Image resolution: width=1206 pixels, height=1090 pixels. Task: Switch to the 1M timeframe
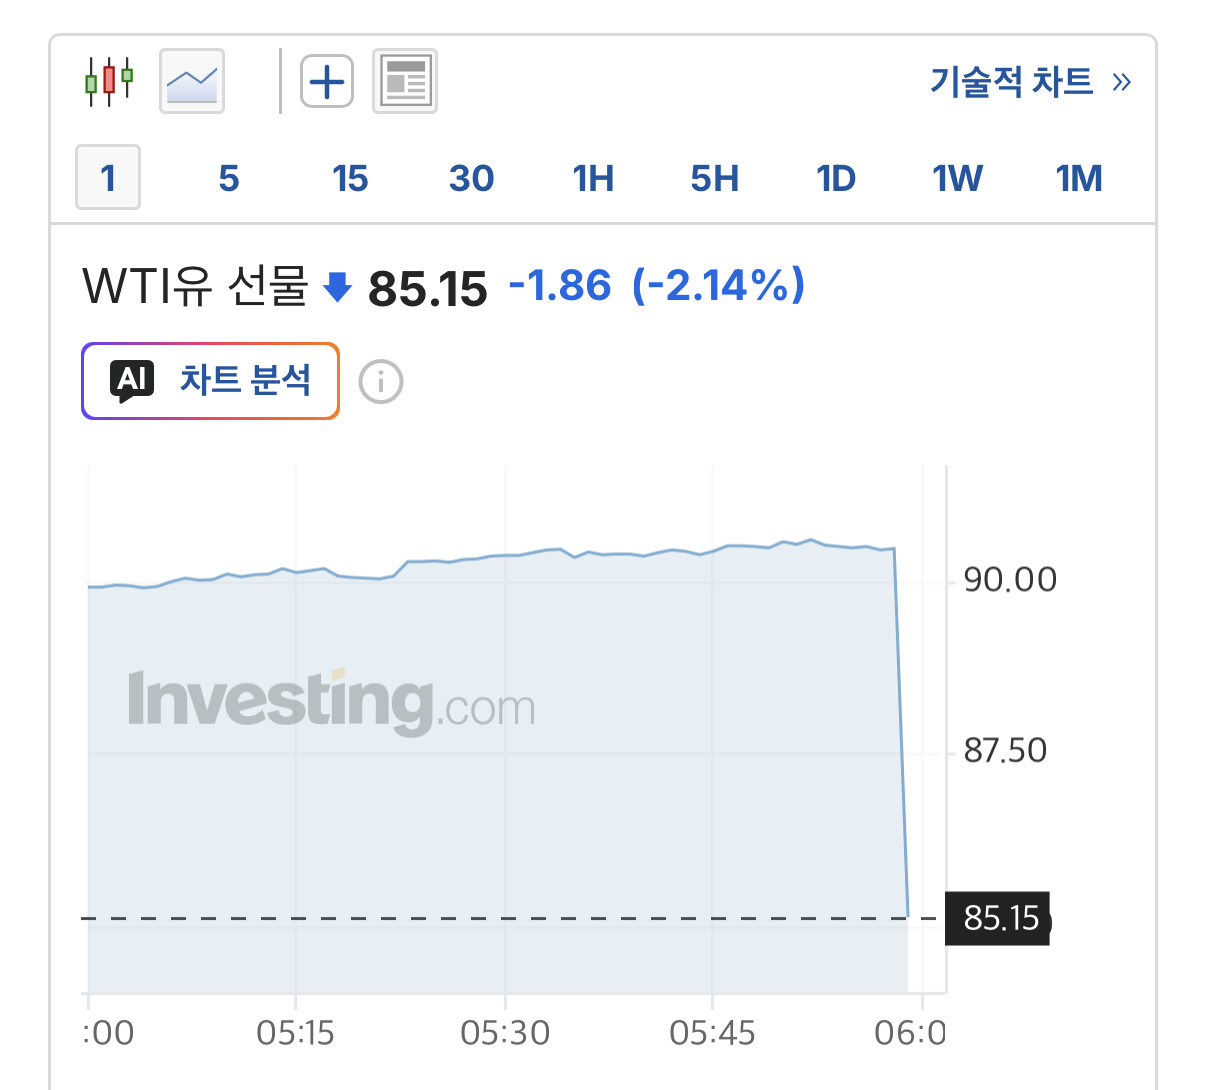point(1079,178)
